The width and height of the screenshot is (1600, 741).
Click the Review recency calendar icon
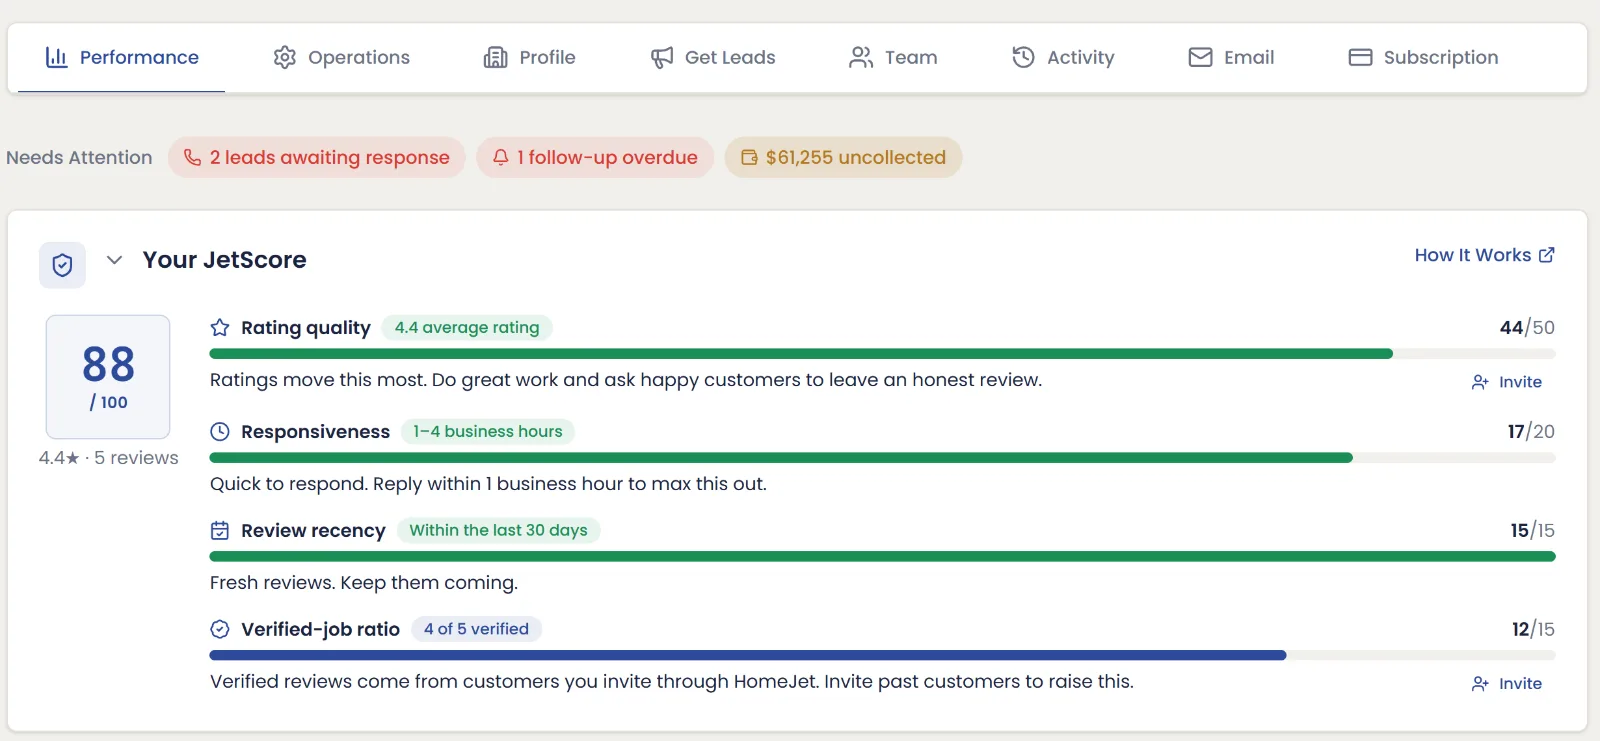pyautogui.click(x=220, y=530)
